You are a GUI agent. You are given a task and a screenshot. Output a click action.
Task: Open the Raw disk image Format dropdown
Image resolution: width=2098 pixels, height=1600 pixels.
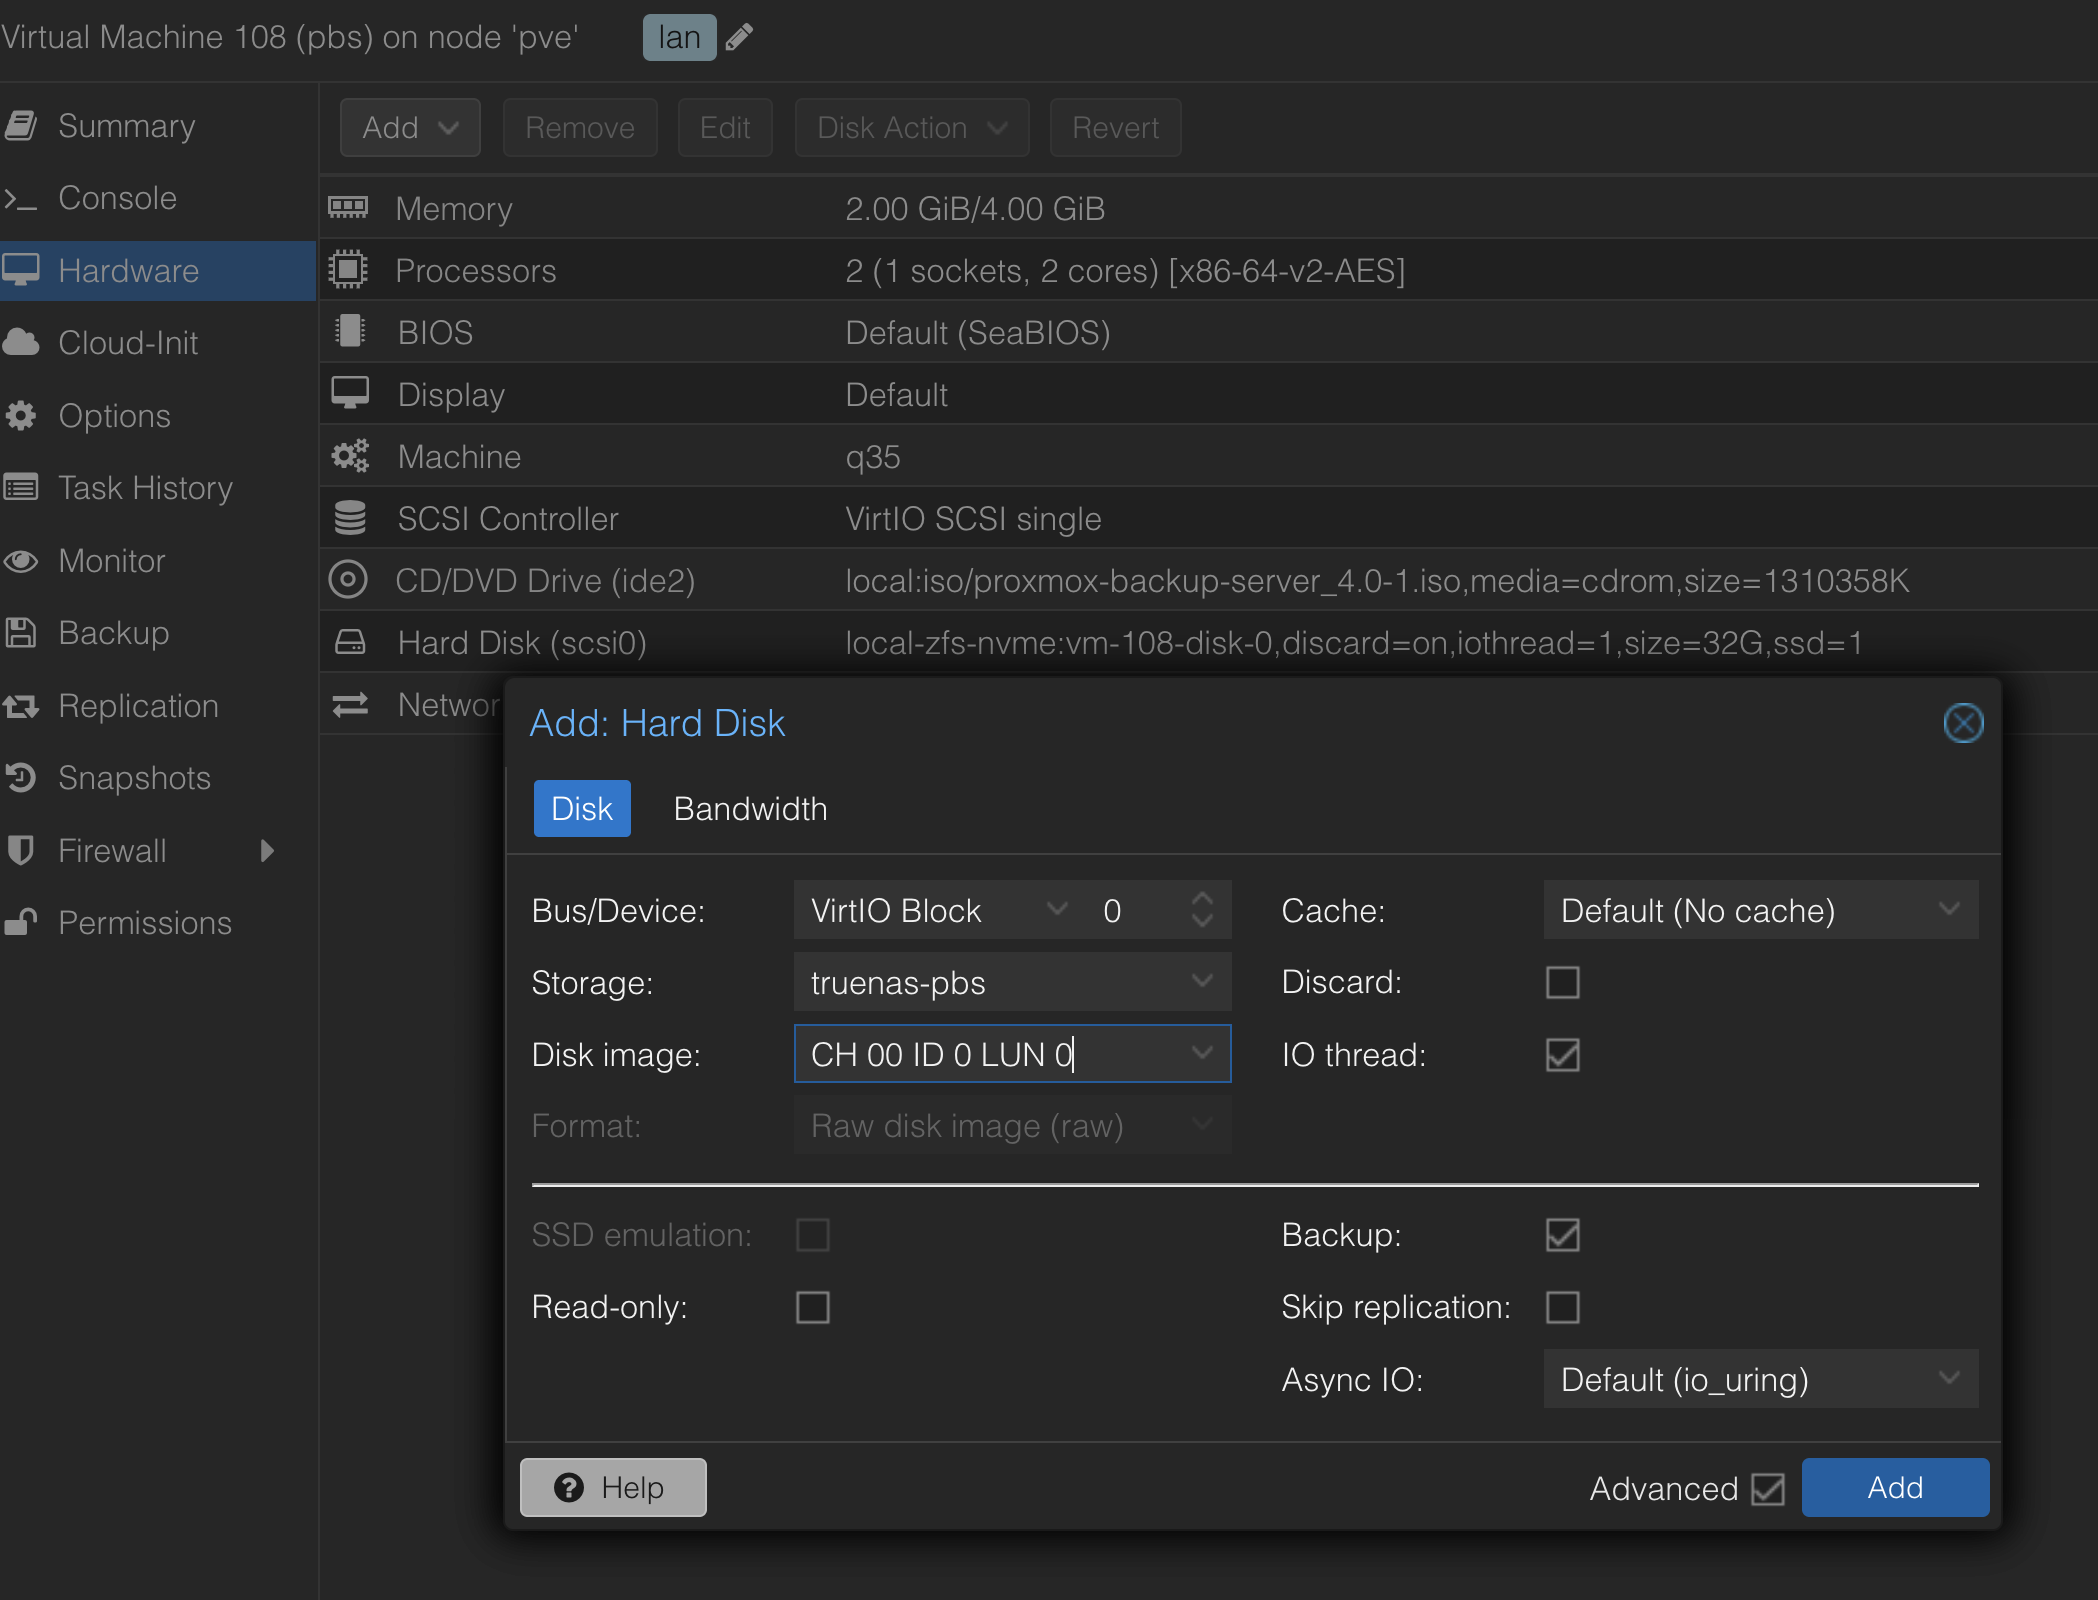[x=1202, y=1126]
